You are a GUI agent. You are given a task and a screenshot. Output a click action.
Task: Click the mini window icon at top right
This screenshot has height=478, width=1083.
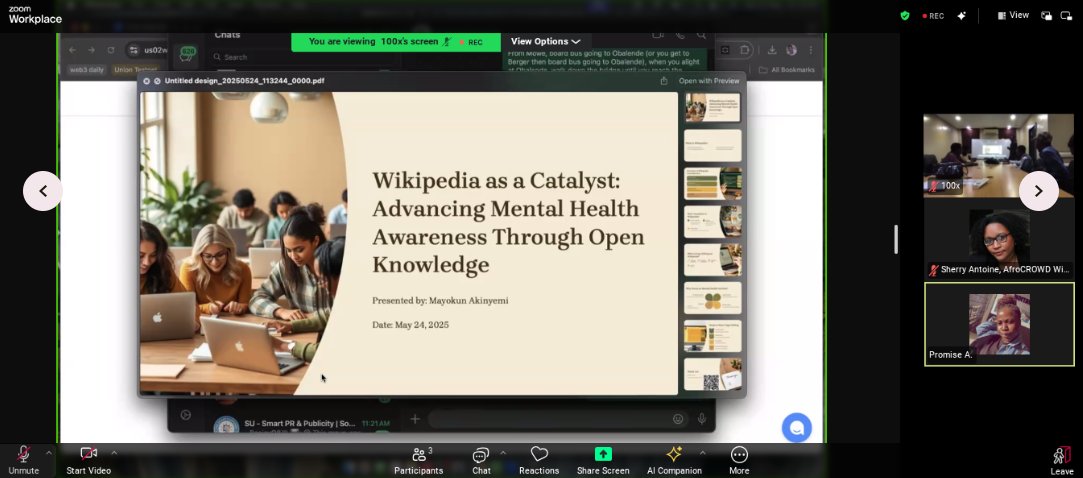pos(1066,15)
